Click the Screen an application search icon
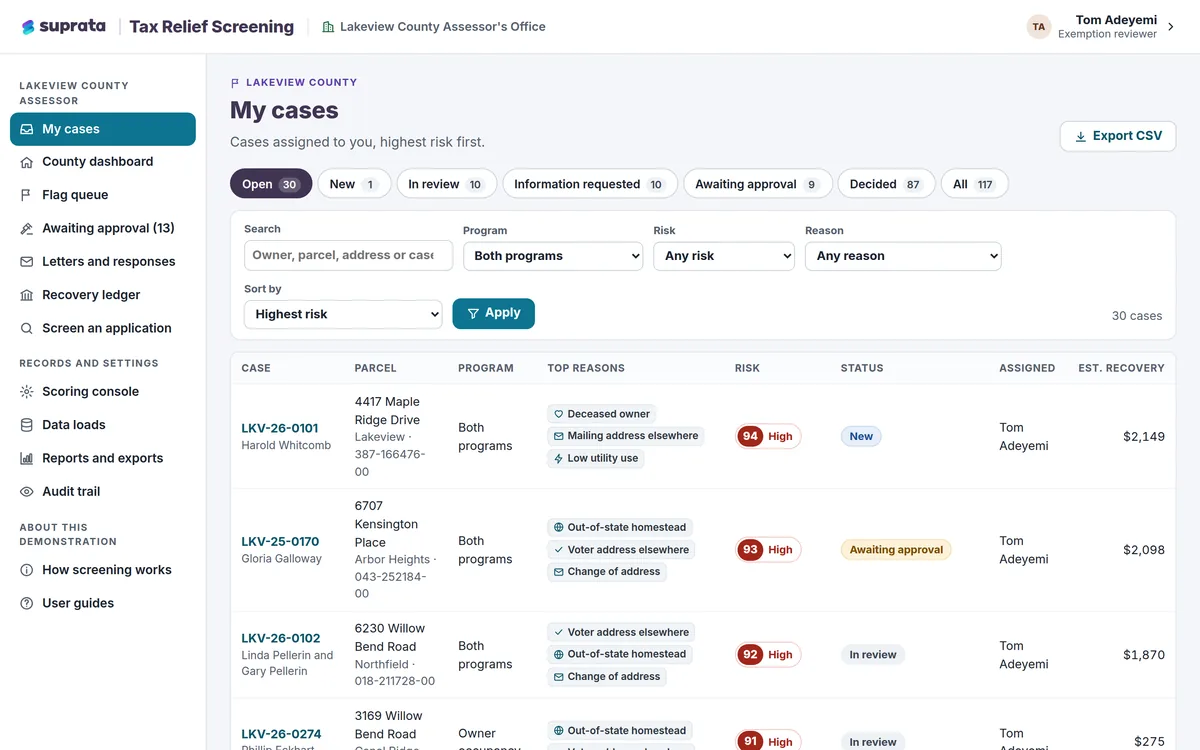 pyautogui.click(x=27, y=328)
